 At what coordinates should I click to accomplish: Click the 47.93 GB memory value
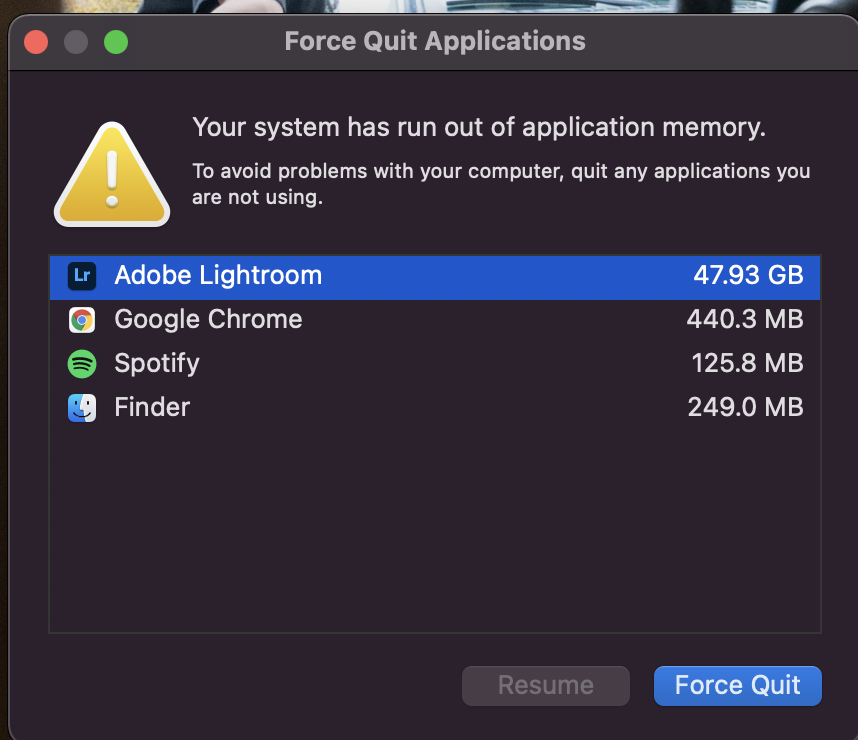click(748, 276)
